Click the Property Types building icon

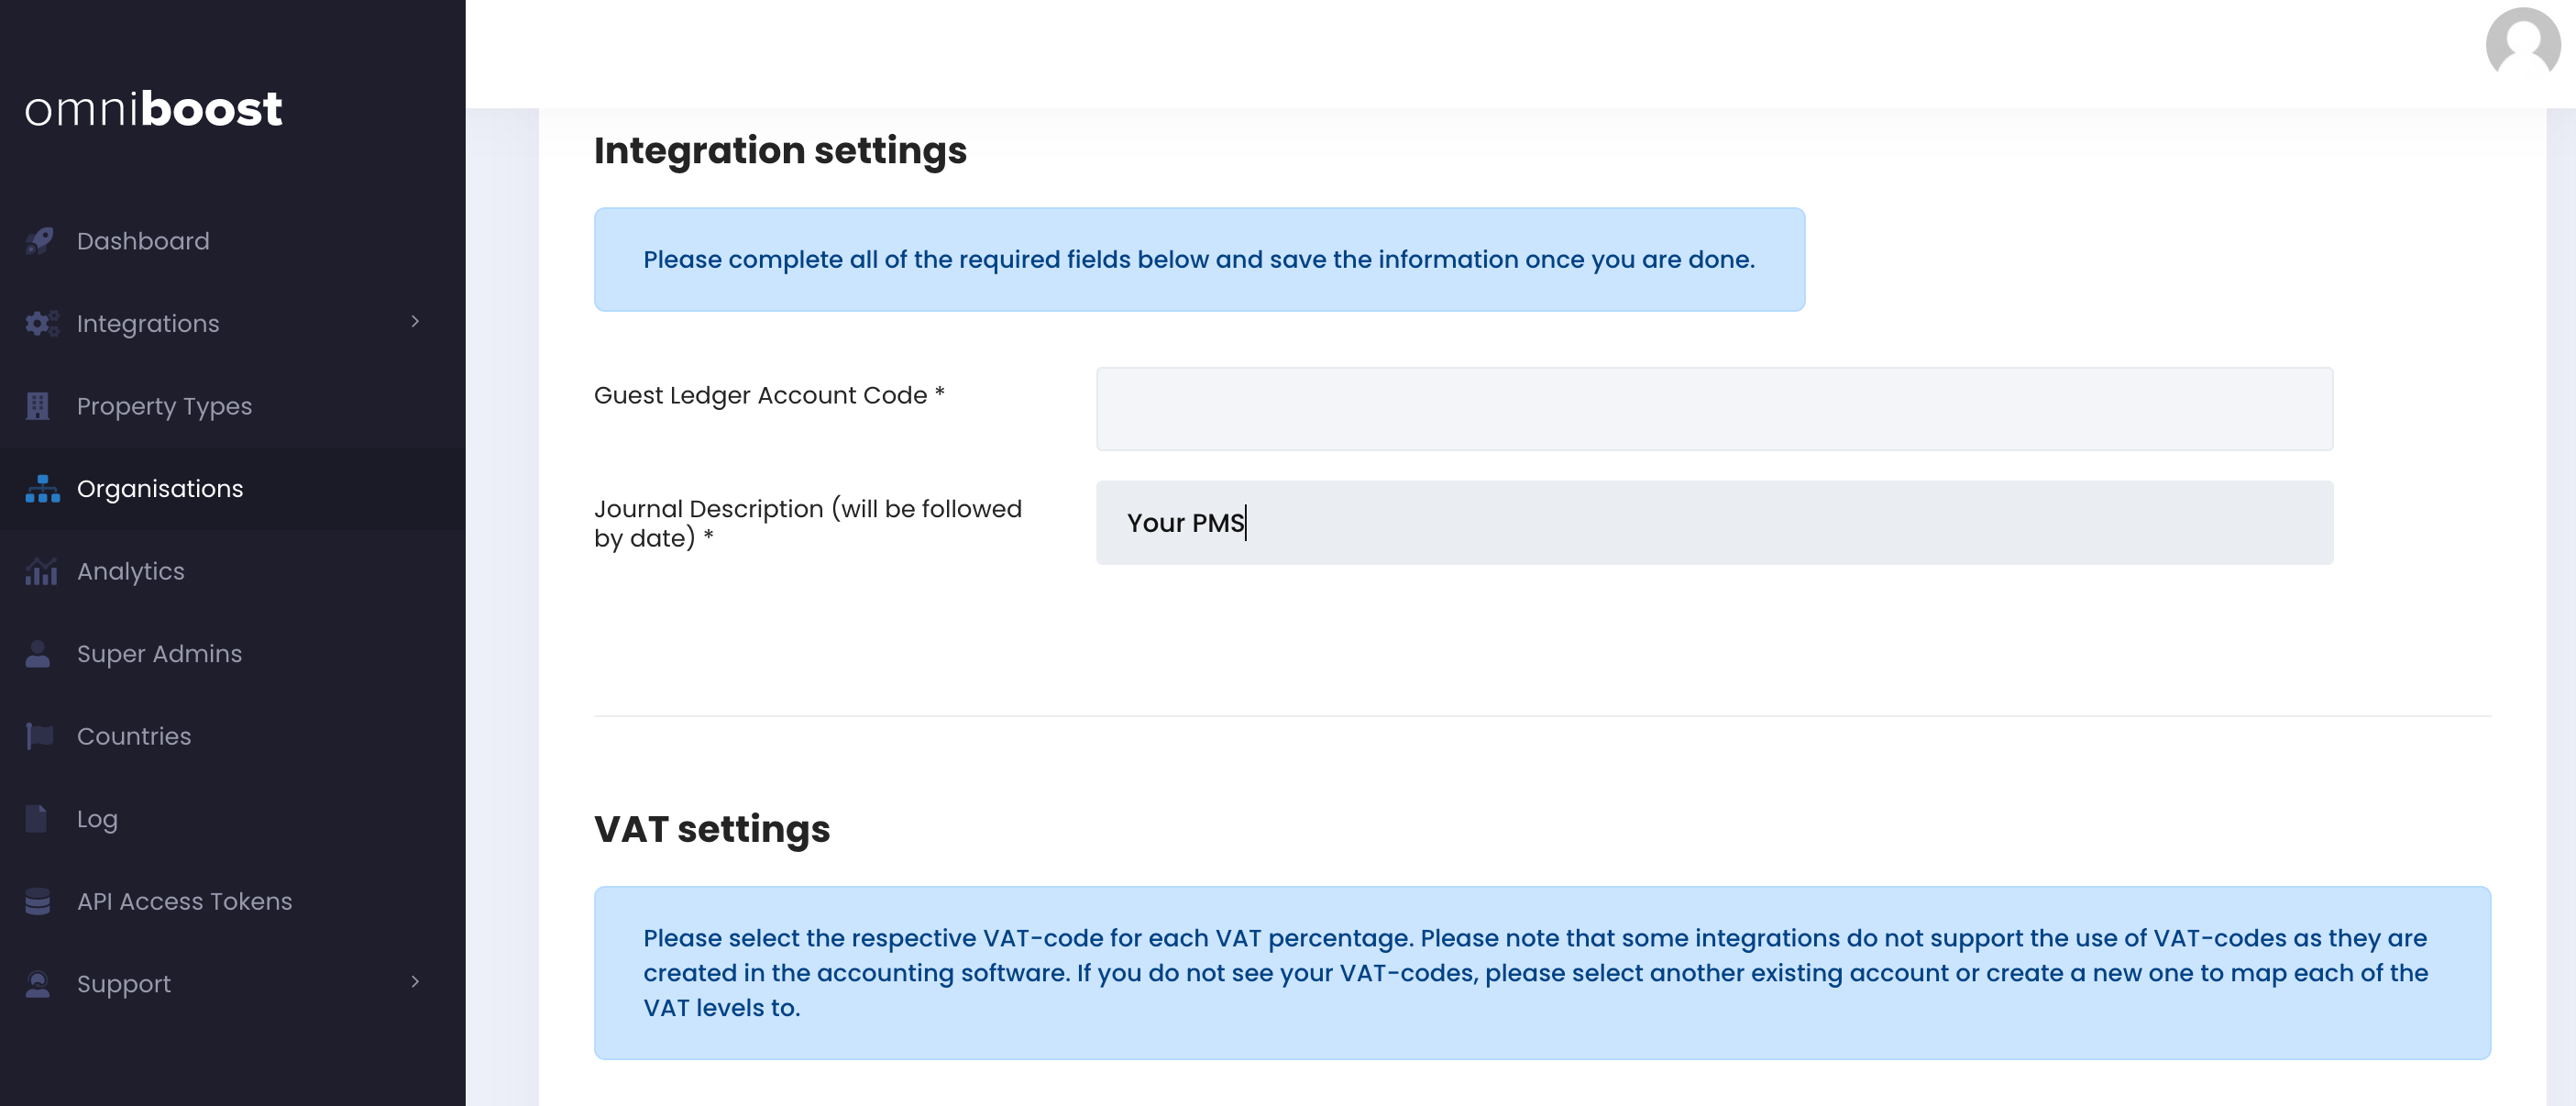click(x=38, y=406)
